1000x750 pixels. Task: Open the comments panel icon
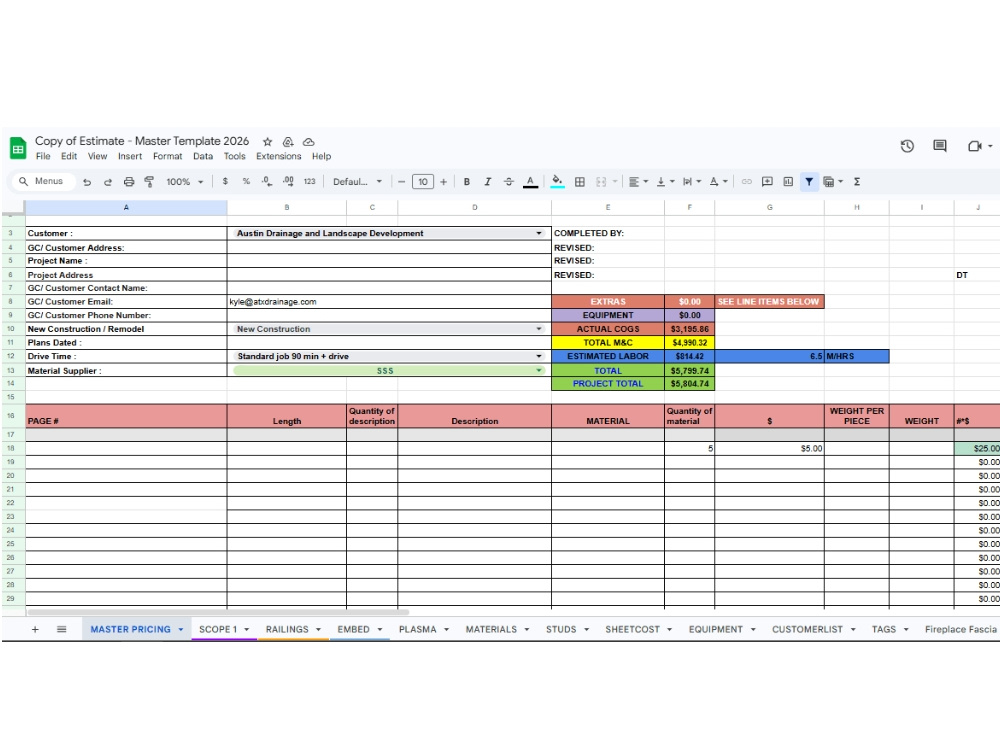point(940,146)
